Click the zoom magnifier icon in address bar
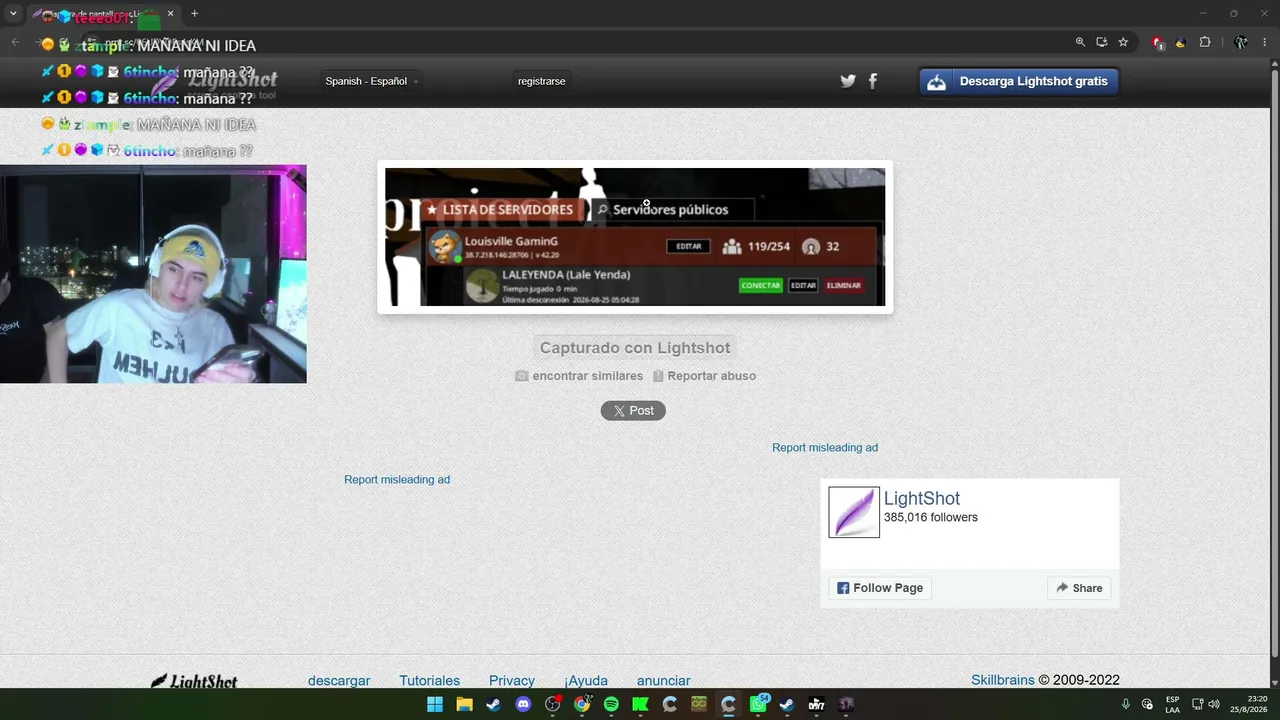 [x=1080, y=42]
